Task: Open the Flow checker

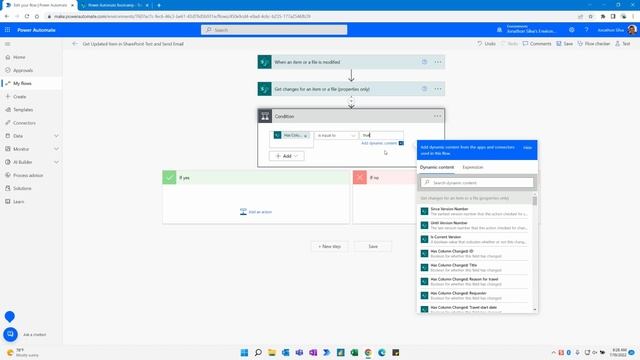Action: click(x=593, y=44)
